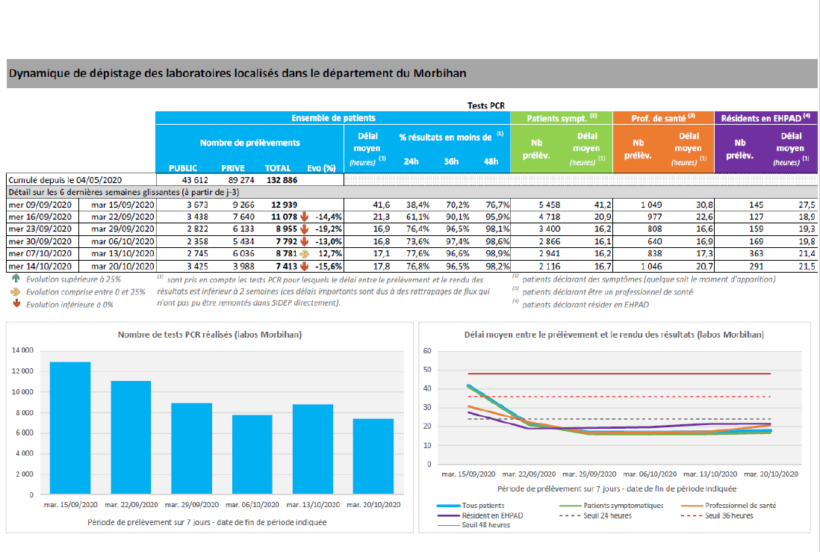Click the '24h' column header
Image resolution: width=820 pixels, height=552 pixels.
click(411, 162)
